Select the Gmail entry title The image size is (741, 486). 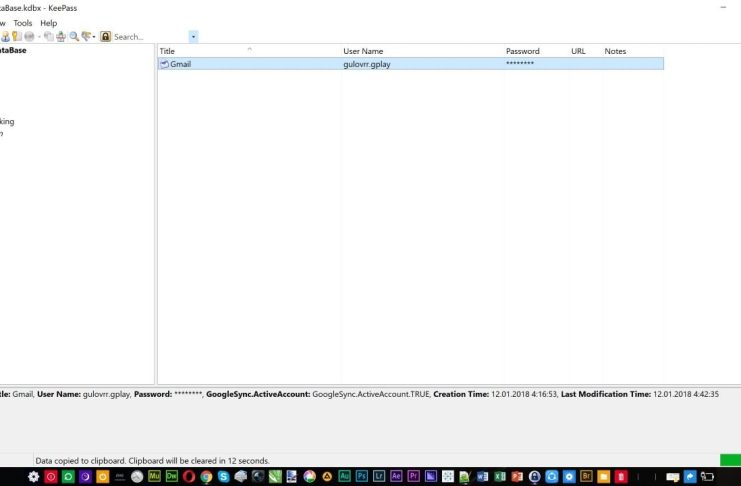[x=181, y=64]
